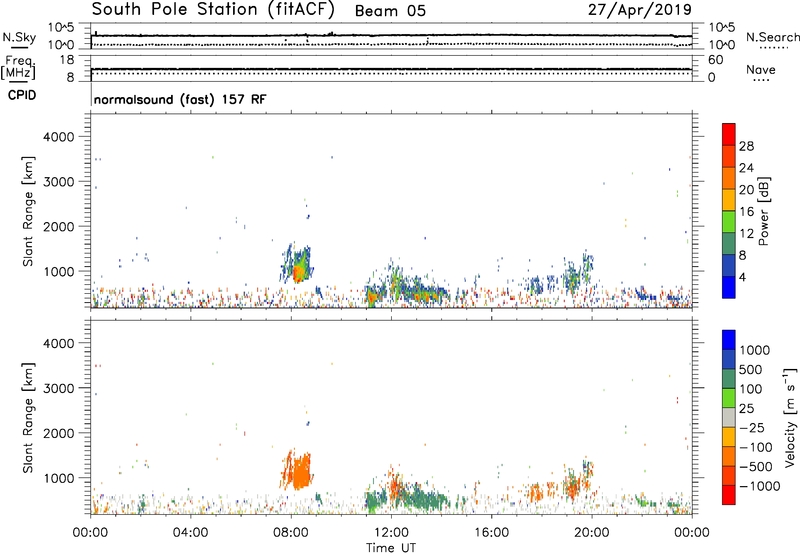The image size is (800, 554).
Task: Click the '18' frequency axis tick
Action: [x=67, y=60]
